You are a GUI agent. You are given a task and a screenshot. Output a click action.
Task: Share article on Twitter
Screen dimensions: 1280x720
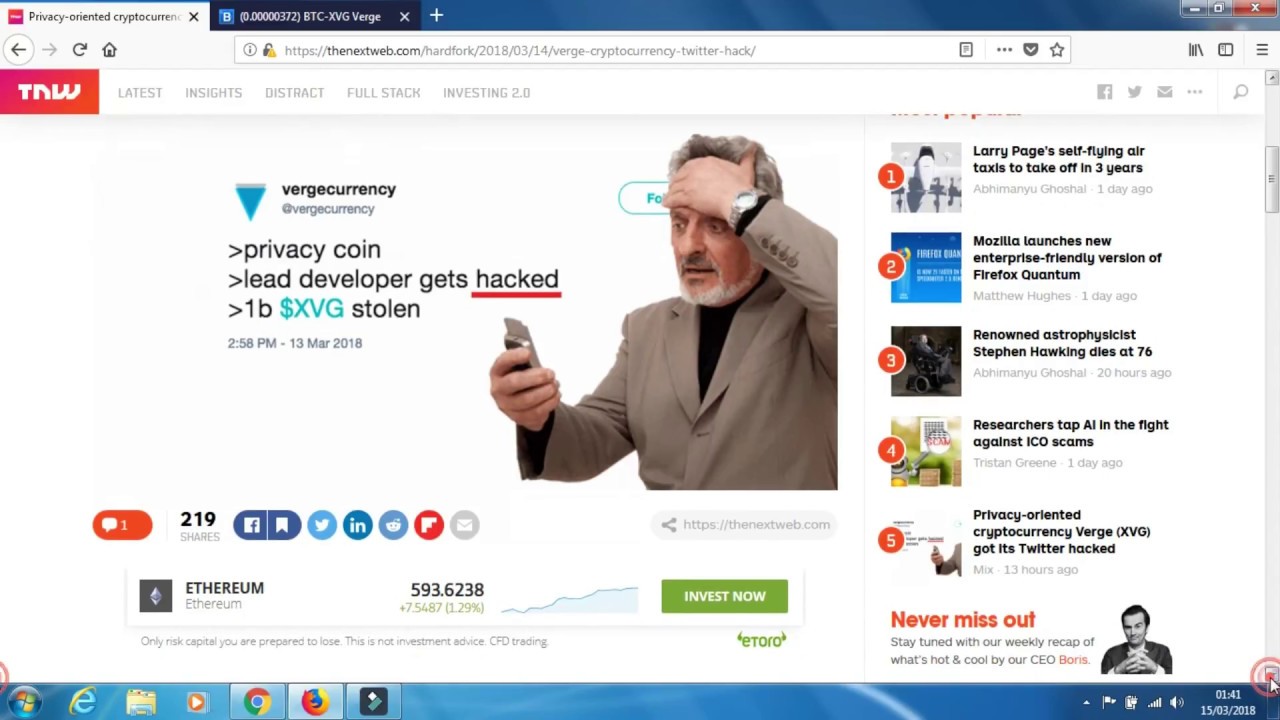[x=322, y=524]
